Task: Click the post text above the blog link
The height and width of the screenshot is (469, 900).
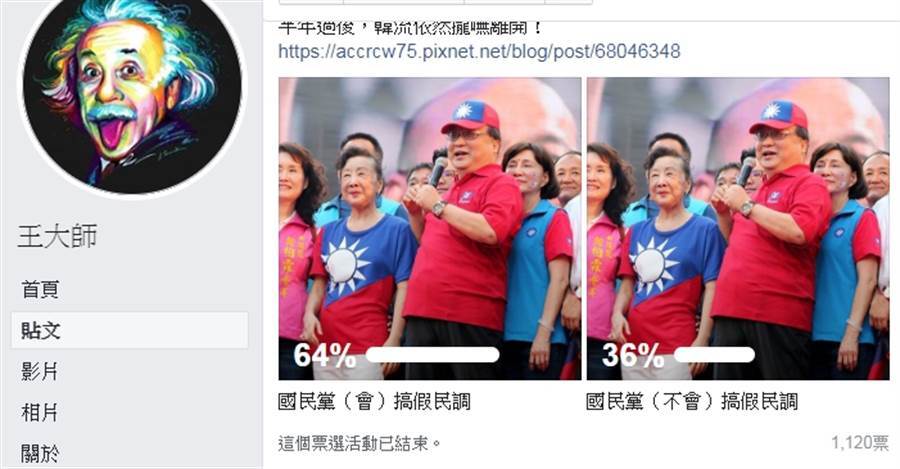Action: 410,28
